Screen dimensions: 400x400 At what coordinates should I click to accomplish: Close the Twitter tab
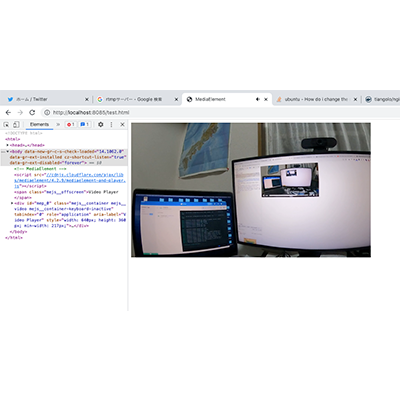[87, 99]
